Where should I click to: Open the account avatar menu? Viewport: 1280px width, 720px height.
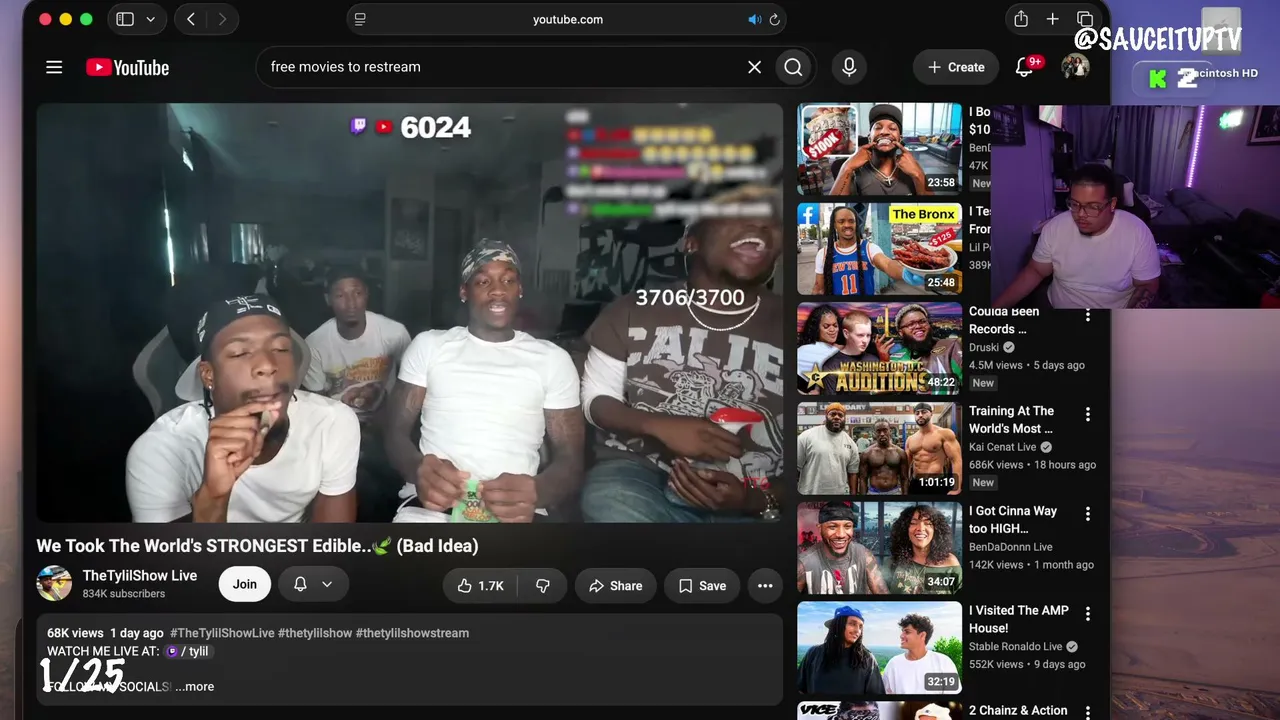tap(1075, 67)
